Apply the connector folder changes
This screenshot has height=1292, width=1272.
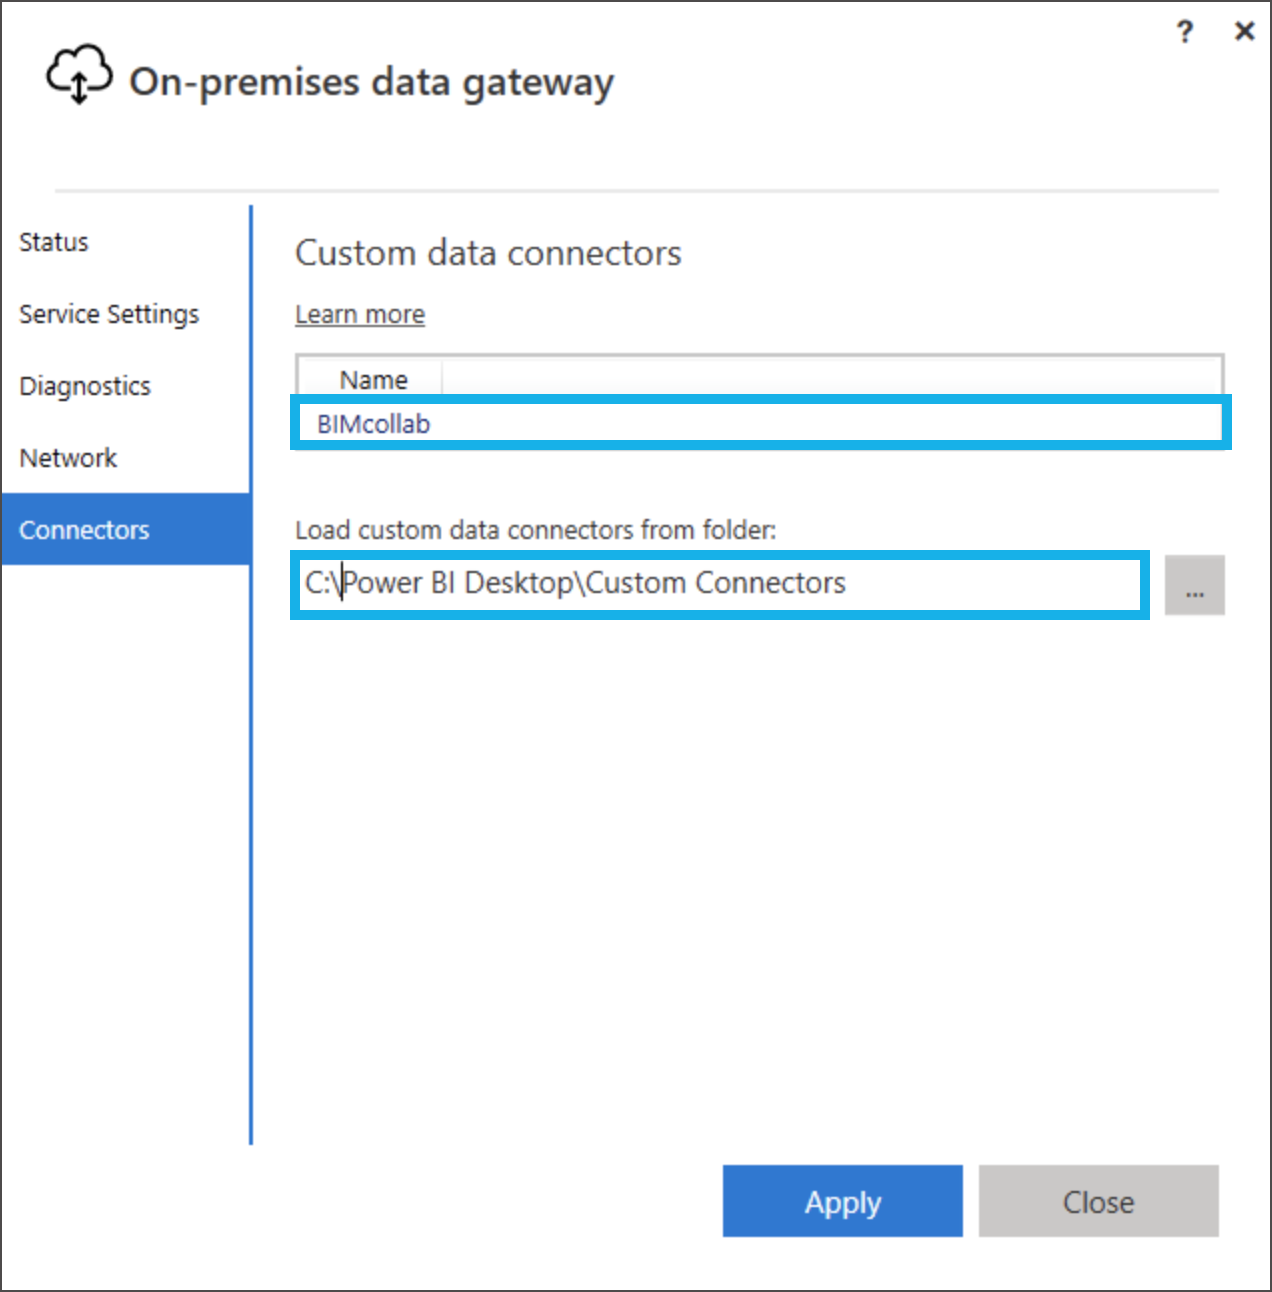tap(843, 1201)
